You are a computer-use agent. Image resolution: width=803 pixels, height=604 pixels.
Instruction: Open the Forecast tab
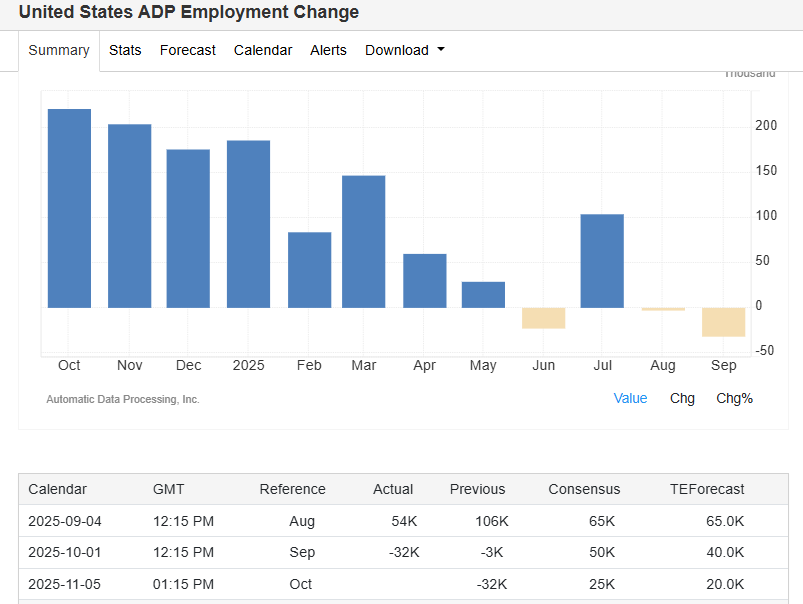coord(187,50)
